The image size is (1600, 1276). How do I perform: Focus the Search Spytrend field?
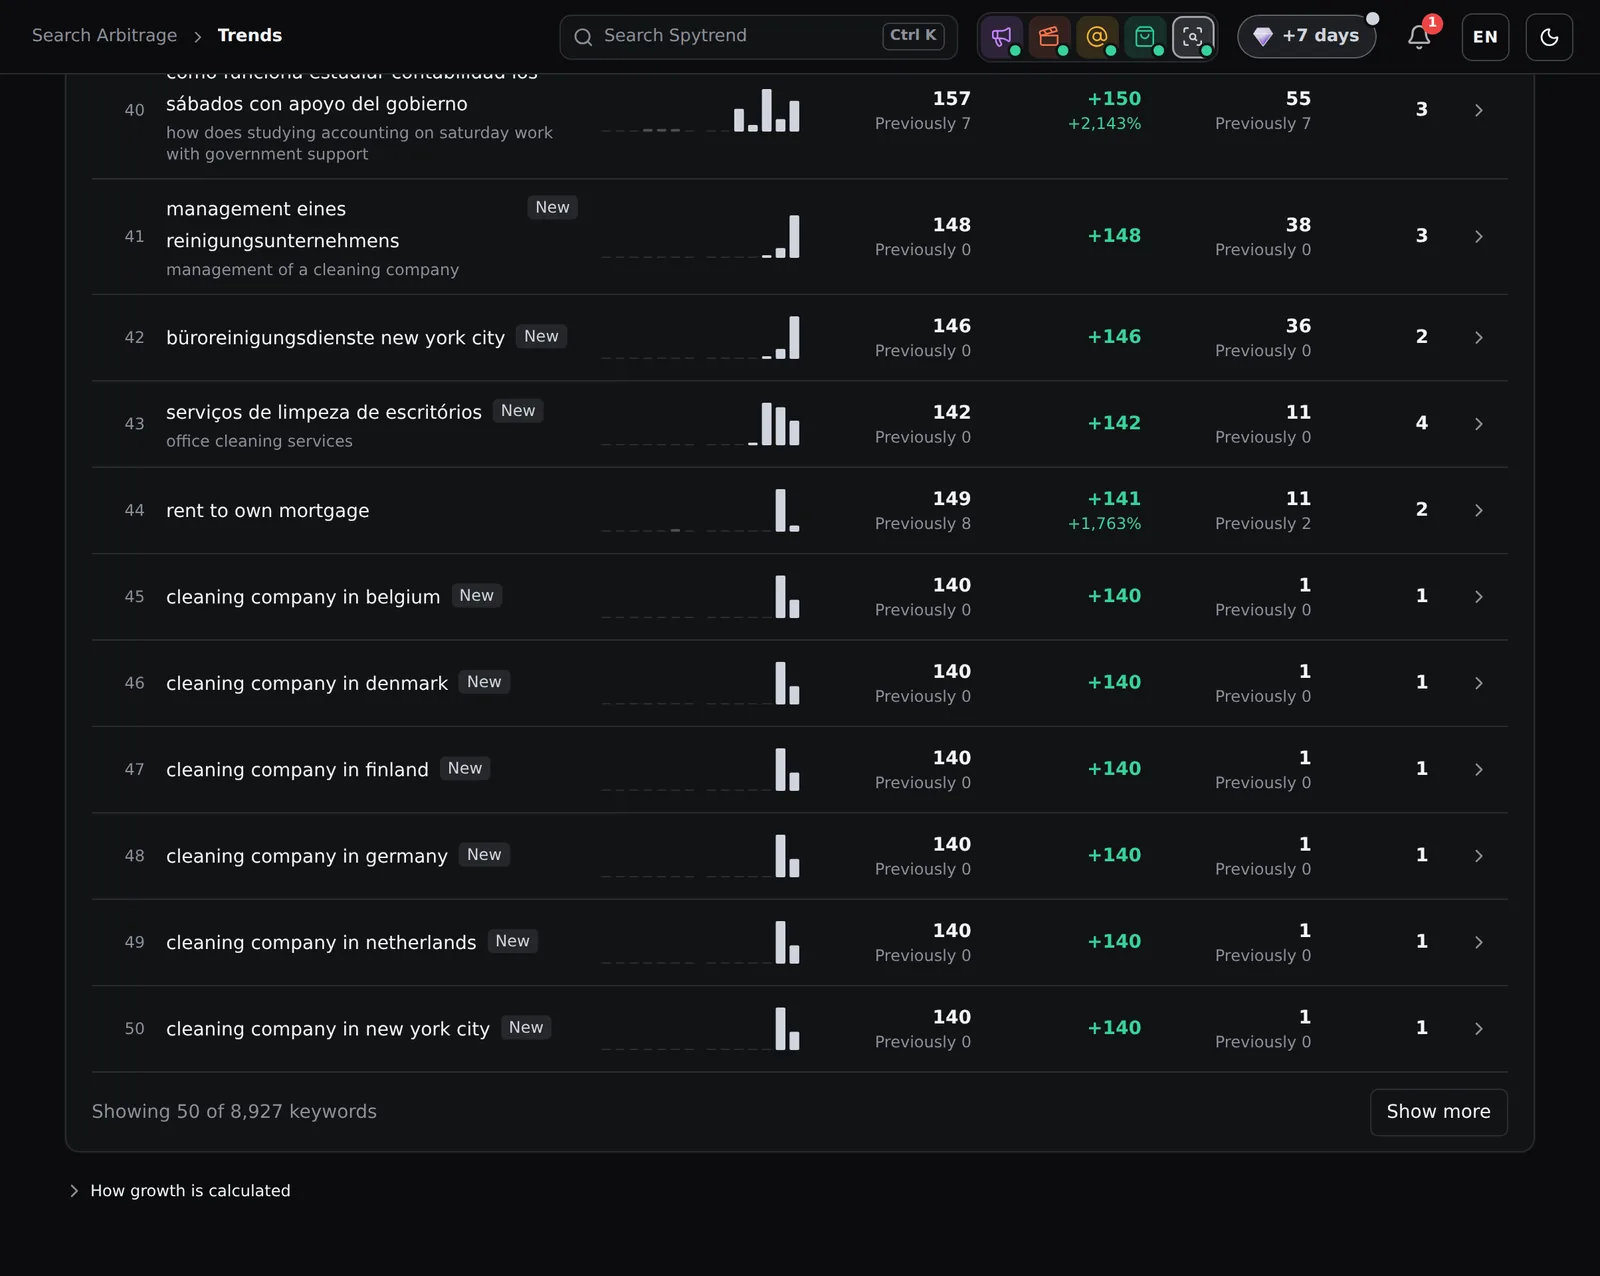[x=758, y=36]
